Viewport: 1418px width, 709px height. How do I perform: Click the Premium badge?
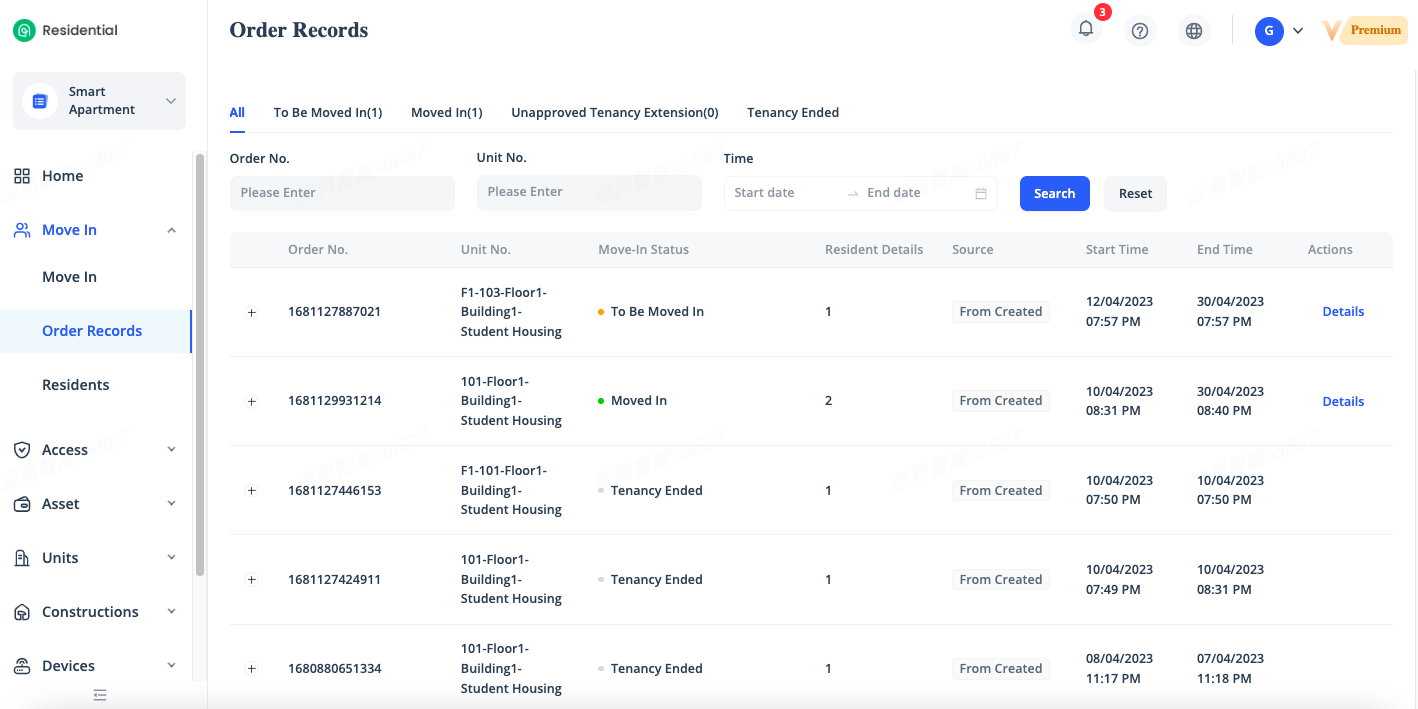1375,30
